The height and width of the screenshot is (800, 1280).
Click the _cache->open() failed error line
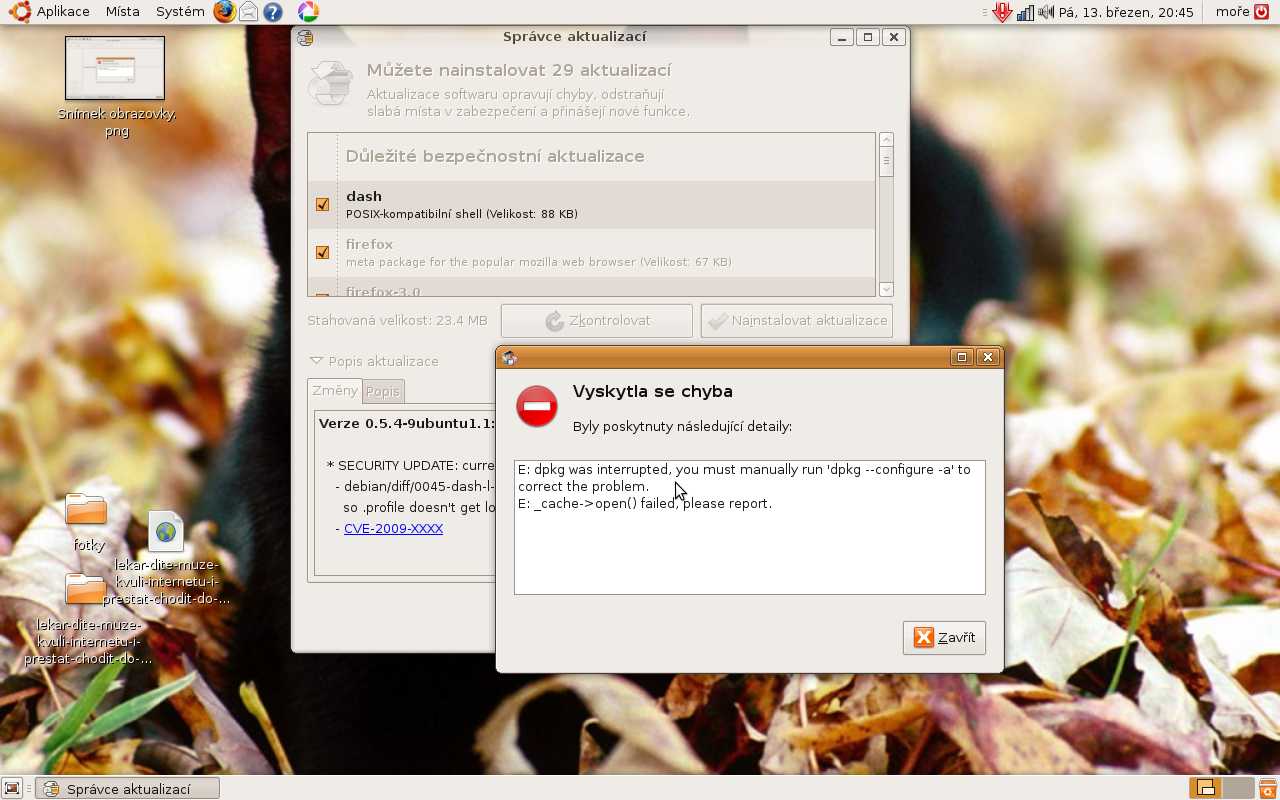point(645,503)
